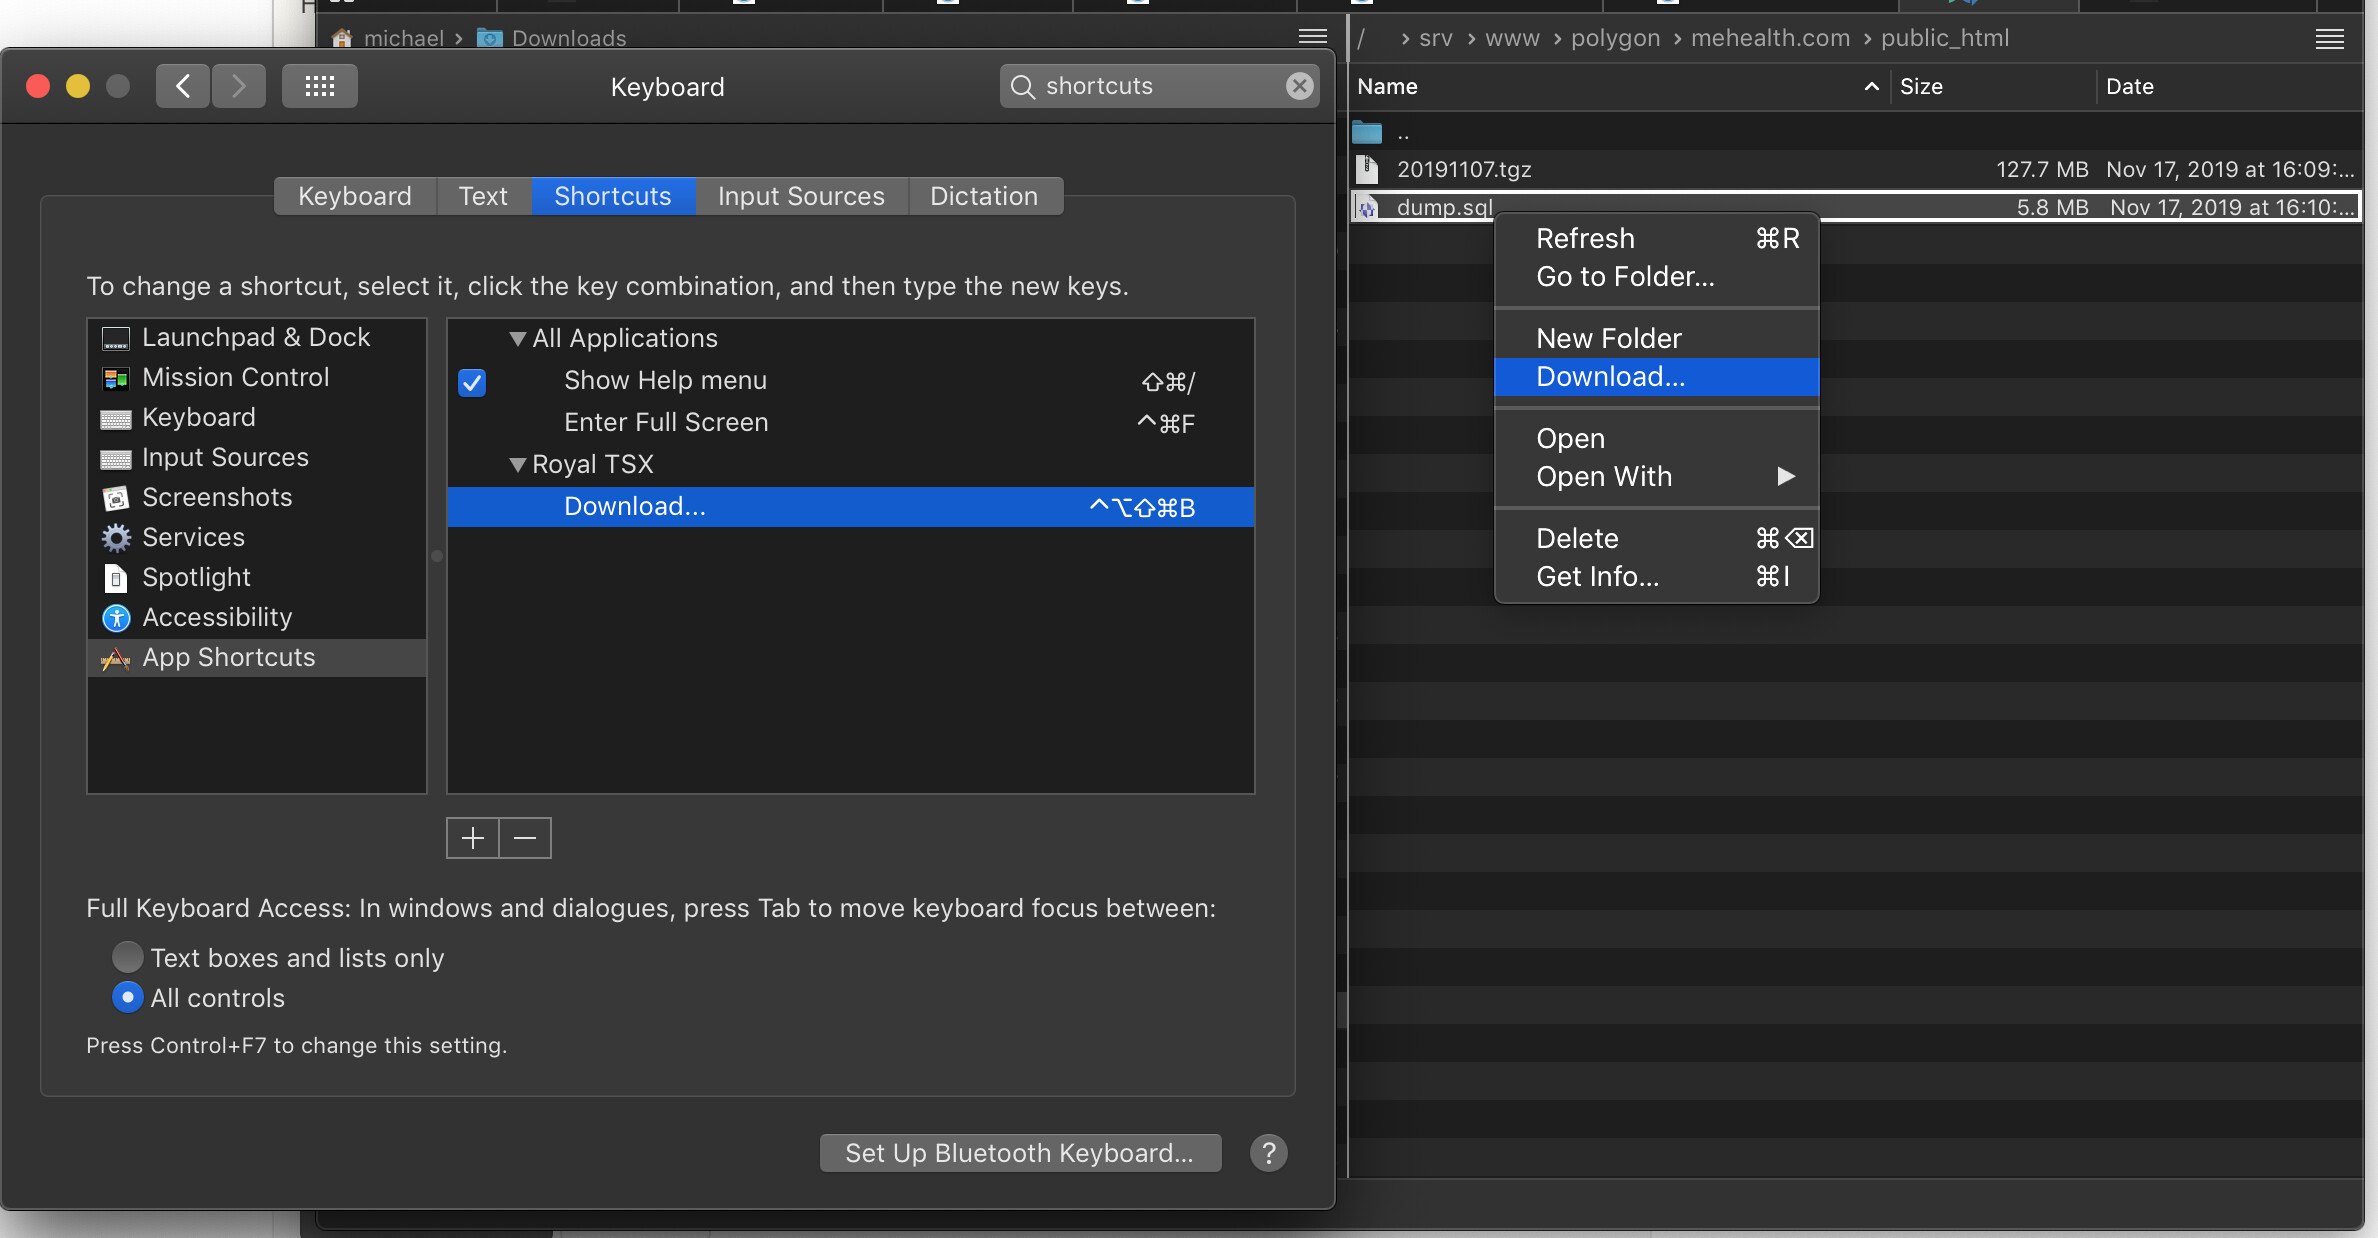Select Accessibility in shortcut categories list
The width and height of the screenshot is (2378, 1238).
tap(217, 617)
